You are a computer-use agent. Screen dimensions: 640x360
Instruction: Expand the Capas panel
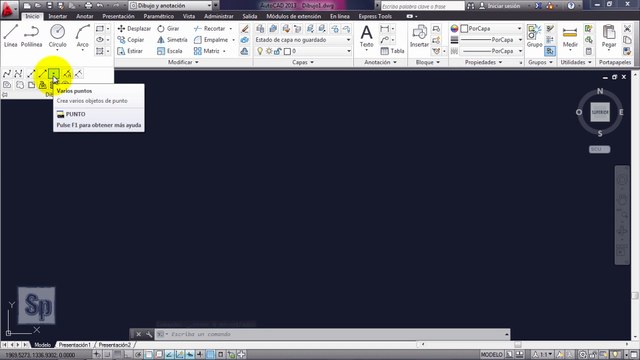[x=303, y=62]
